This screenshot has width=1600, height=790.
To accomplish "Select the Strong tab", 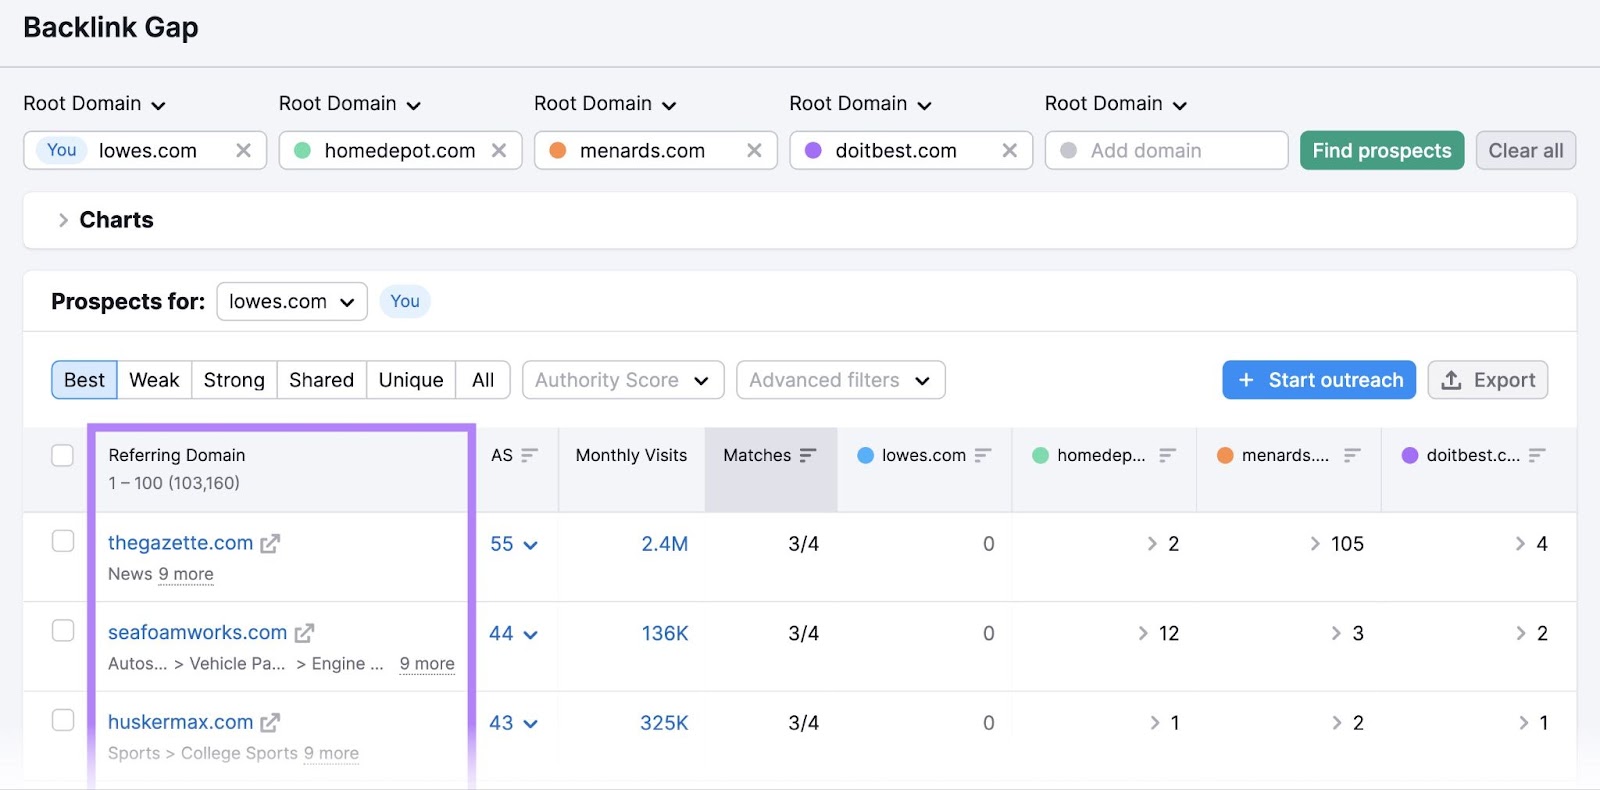I will (234, 380).
